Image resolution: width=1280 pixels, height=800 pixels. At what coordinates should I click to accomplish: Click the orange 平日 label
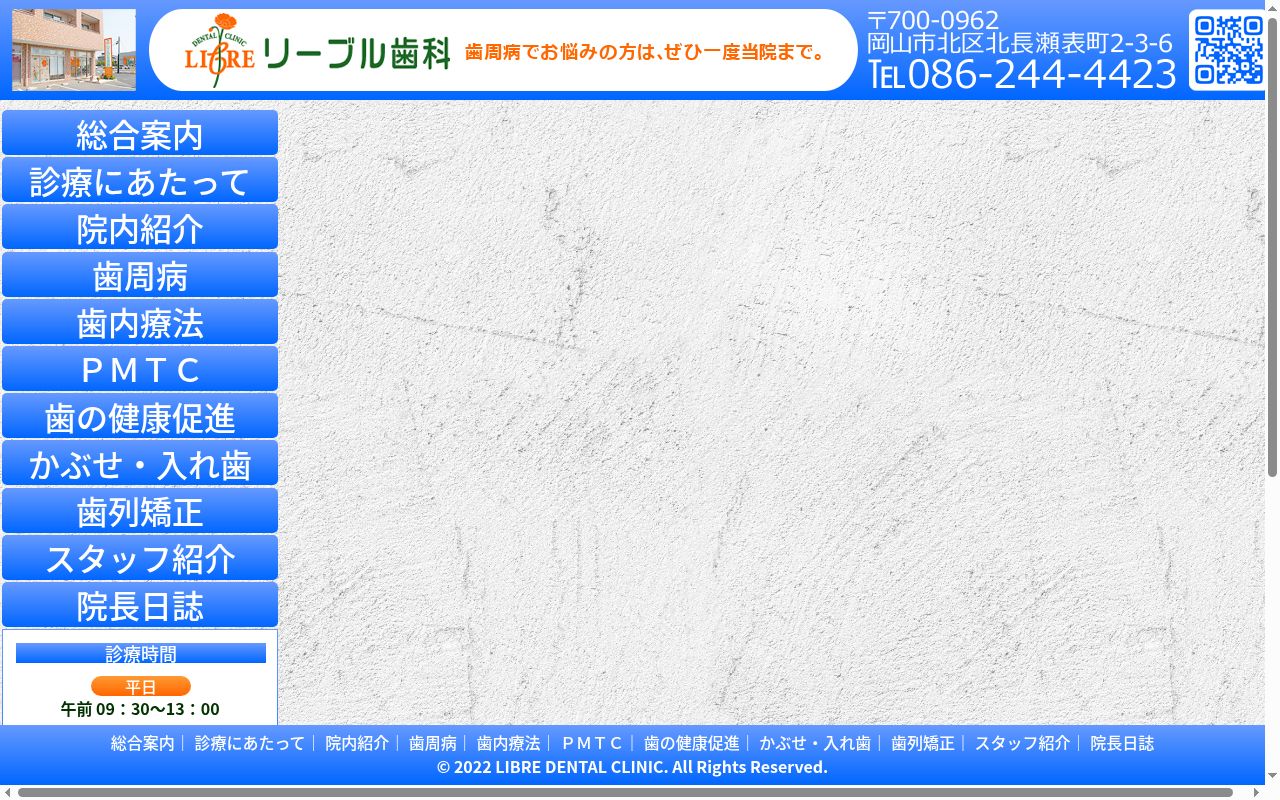[x=141, y=686]
